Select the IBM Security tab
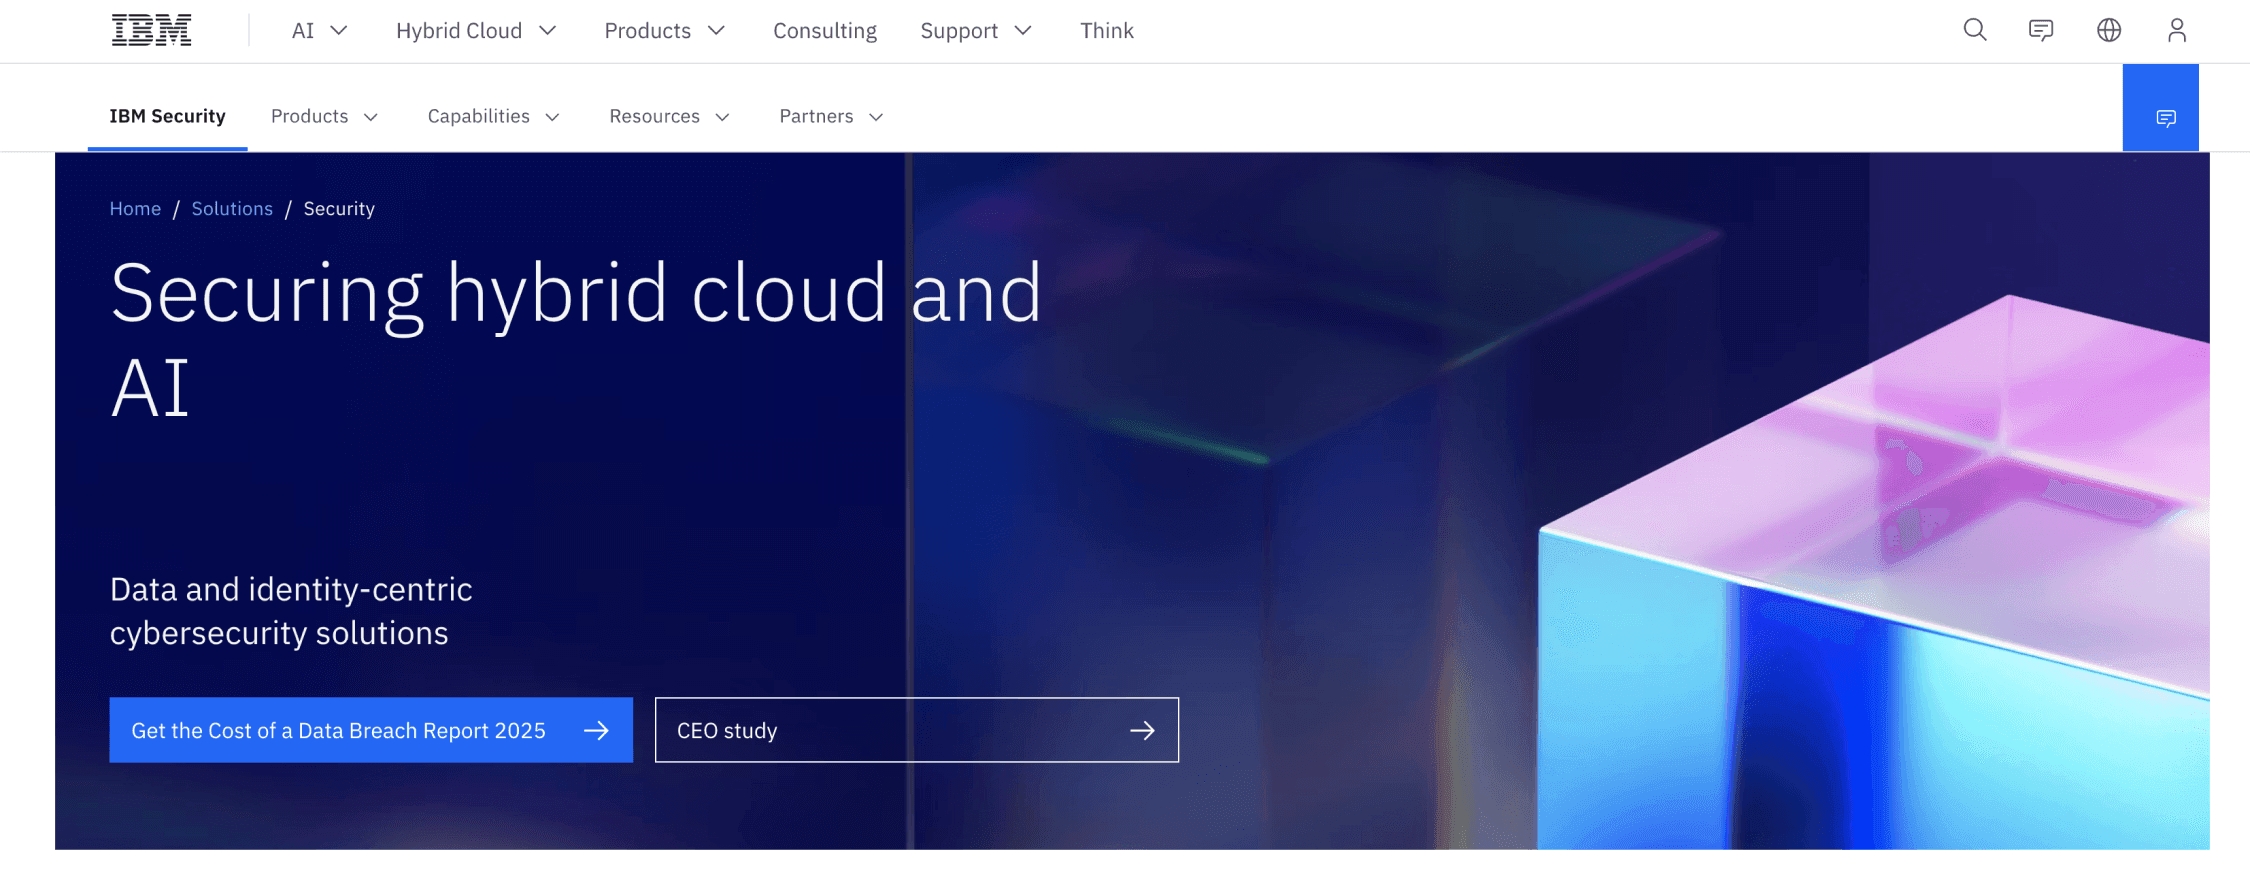Viewport: 2250px width, 885px height. [167, 117]
